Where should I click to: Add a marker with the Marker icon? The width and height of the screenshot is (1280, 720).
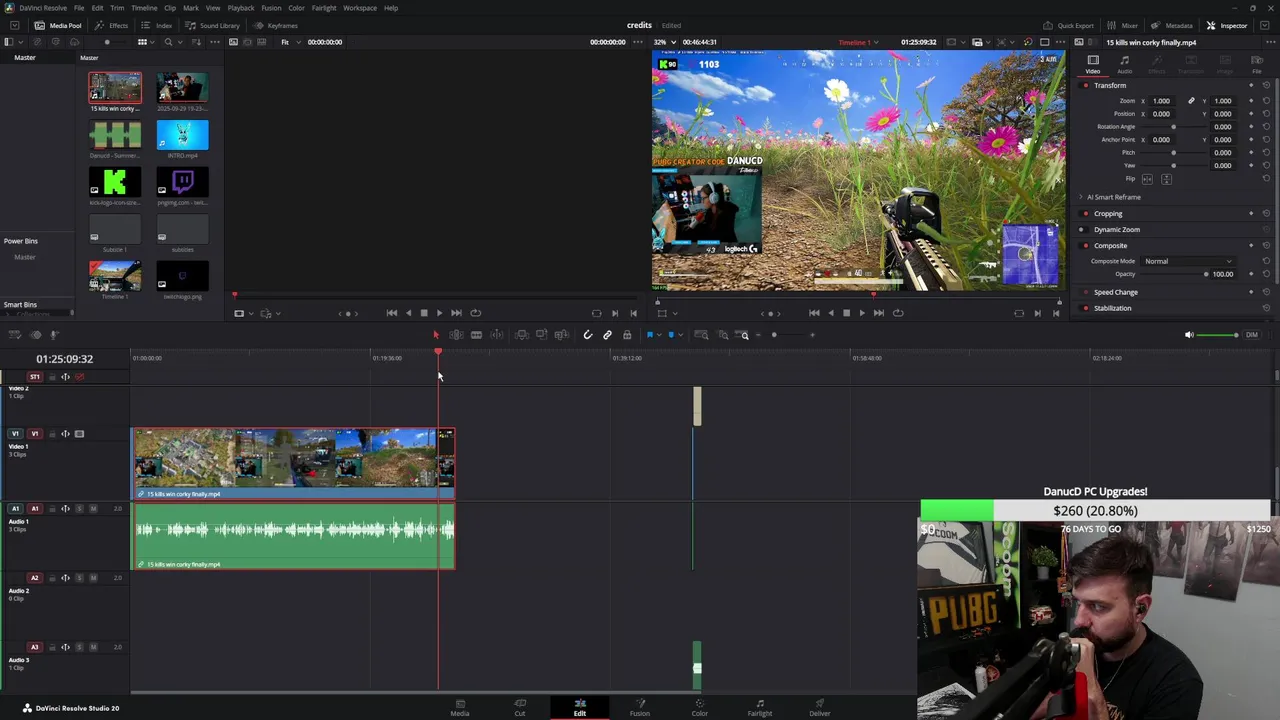(671, 335)
